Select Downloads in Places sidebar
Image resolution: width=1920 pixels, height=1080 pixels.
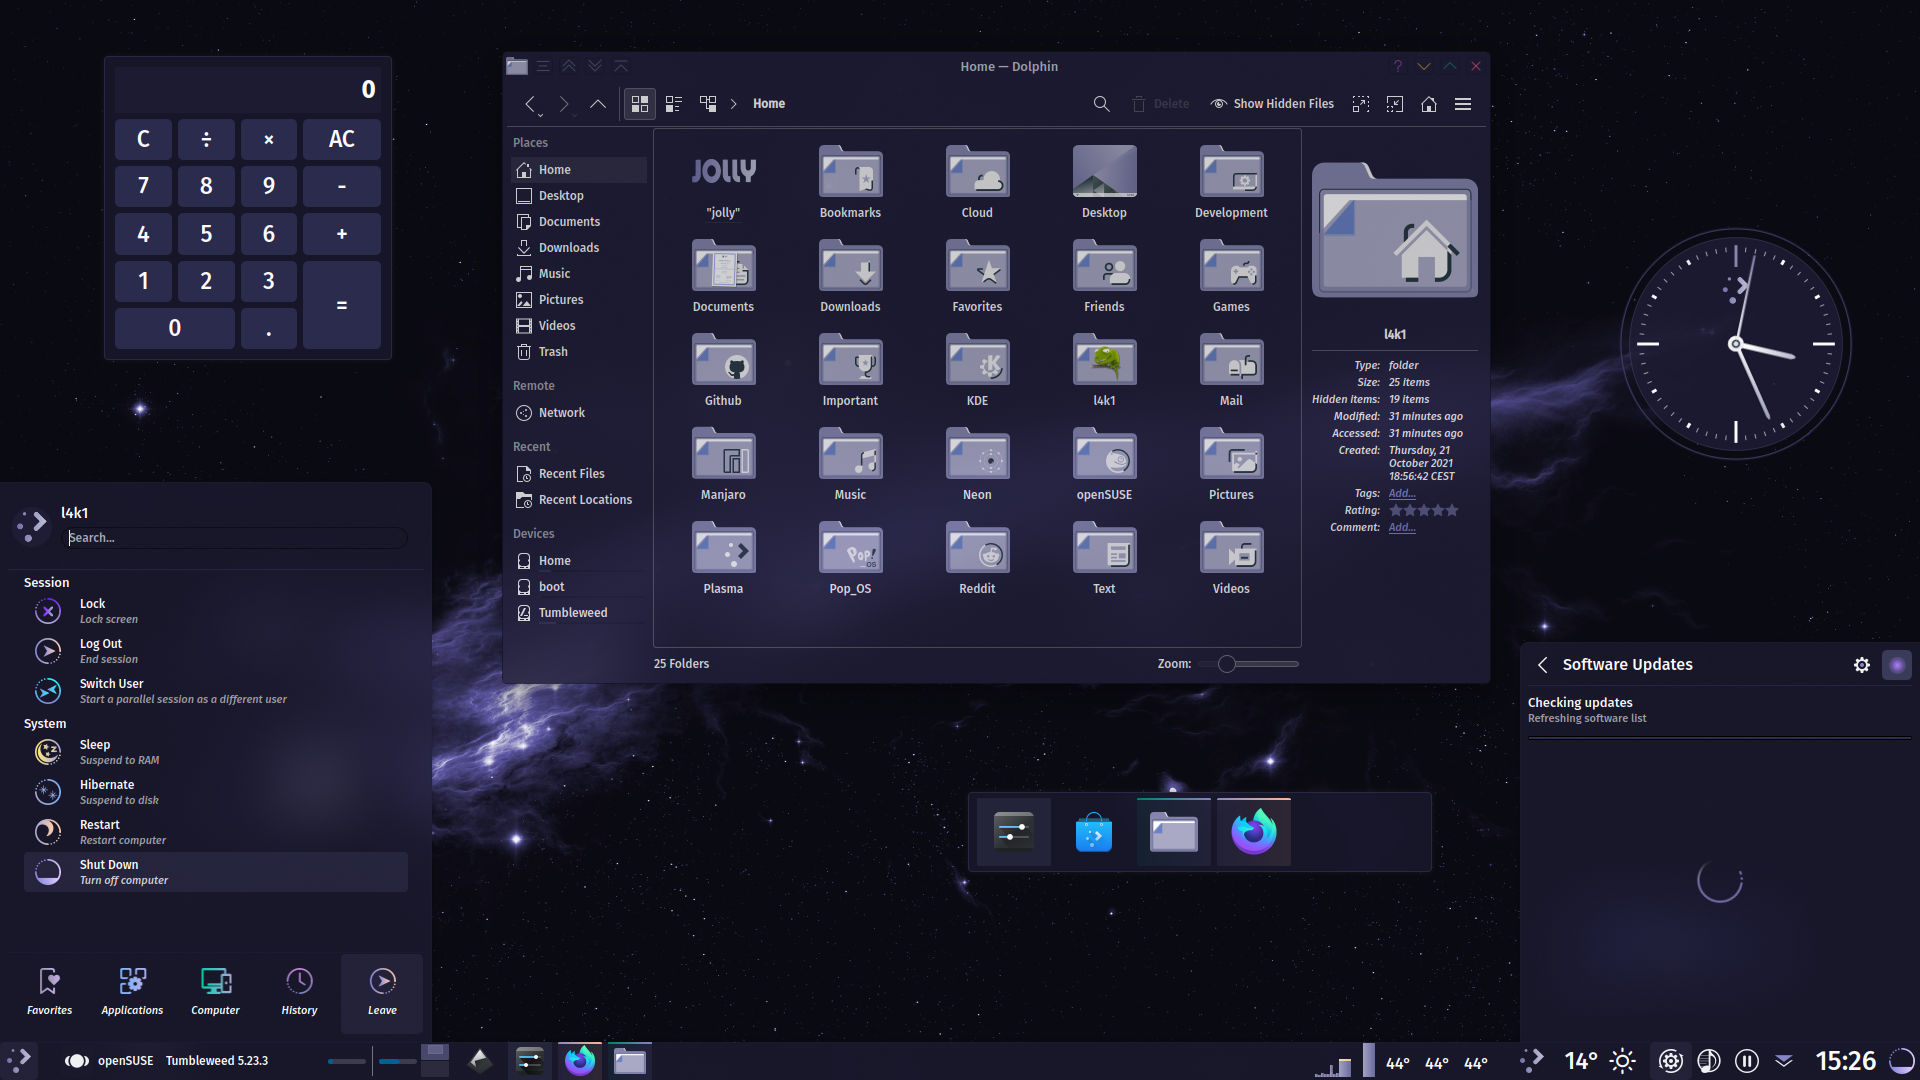tap(579, 248)
